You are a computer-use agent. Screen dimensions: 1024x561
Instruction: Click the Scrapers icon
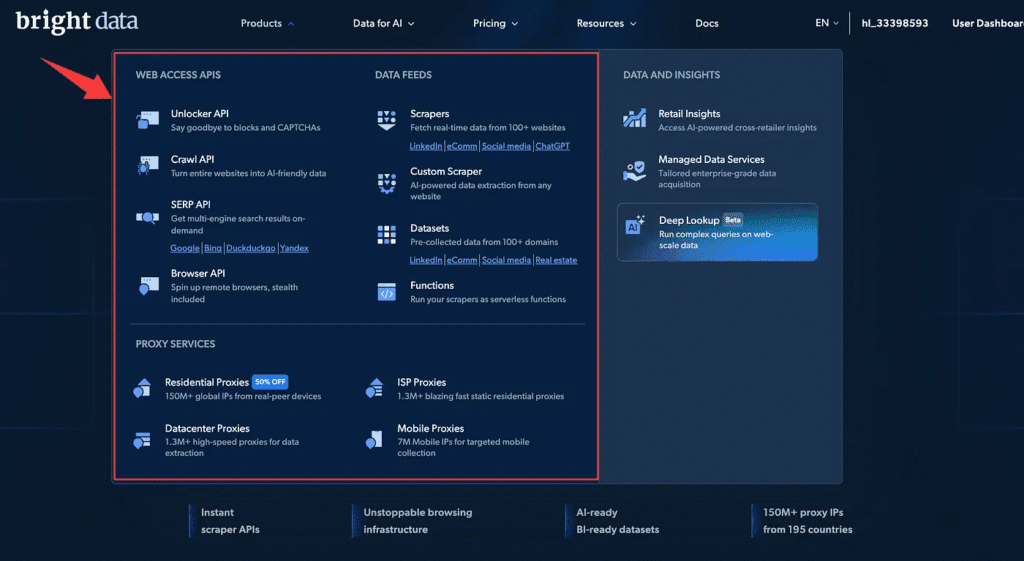point(387,121)
